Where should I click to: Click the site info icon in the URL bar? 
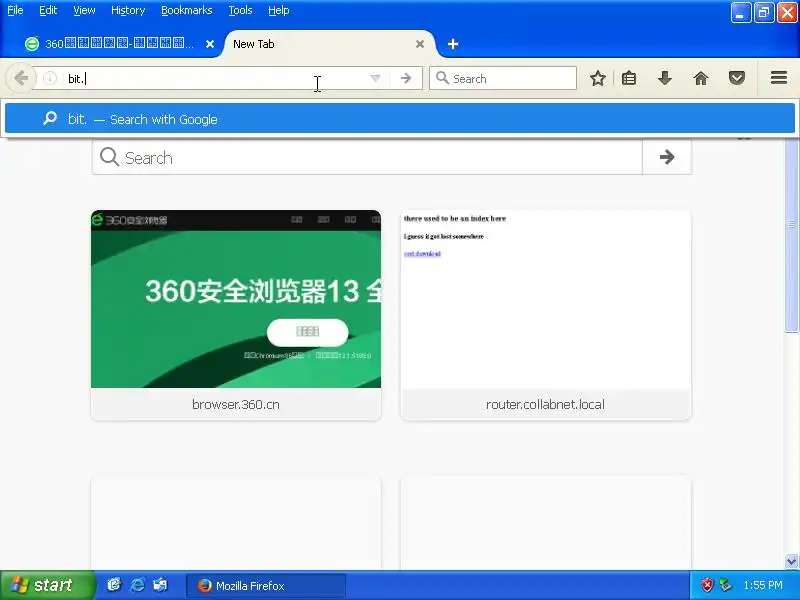pos(50,78)
